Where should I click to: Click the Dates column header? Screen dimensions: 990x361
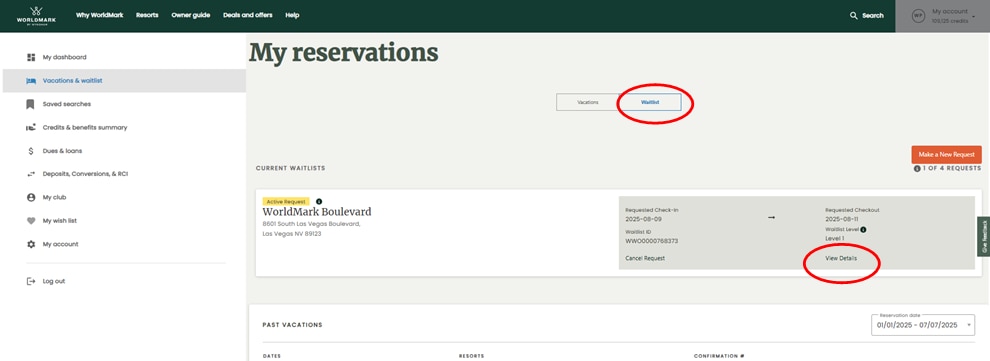tap(271, 356)
